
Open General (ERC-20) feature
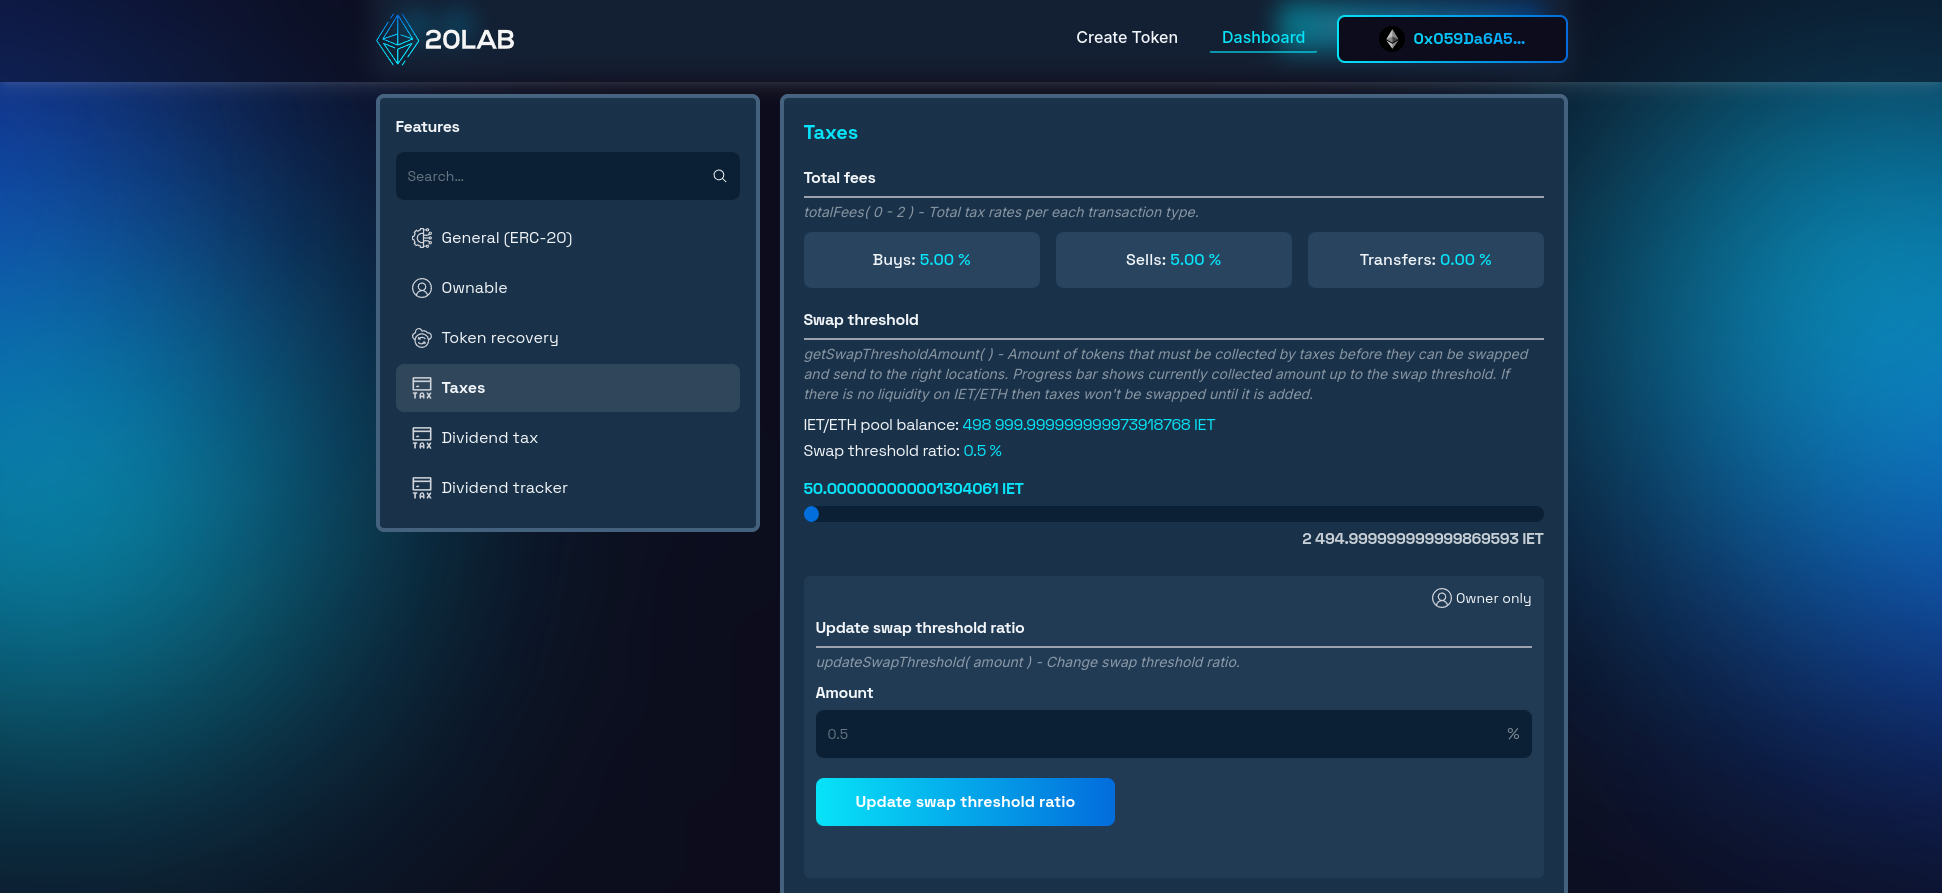click(x=568, y=238)
